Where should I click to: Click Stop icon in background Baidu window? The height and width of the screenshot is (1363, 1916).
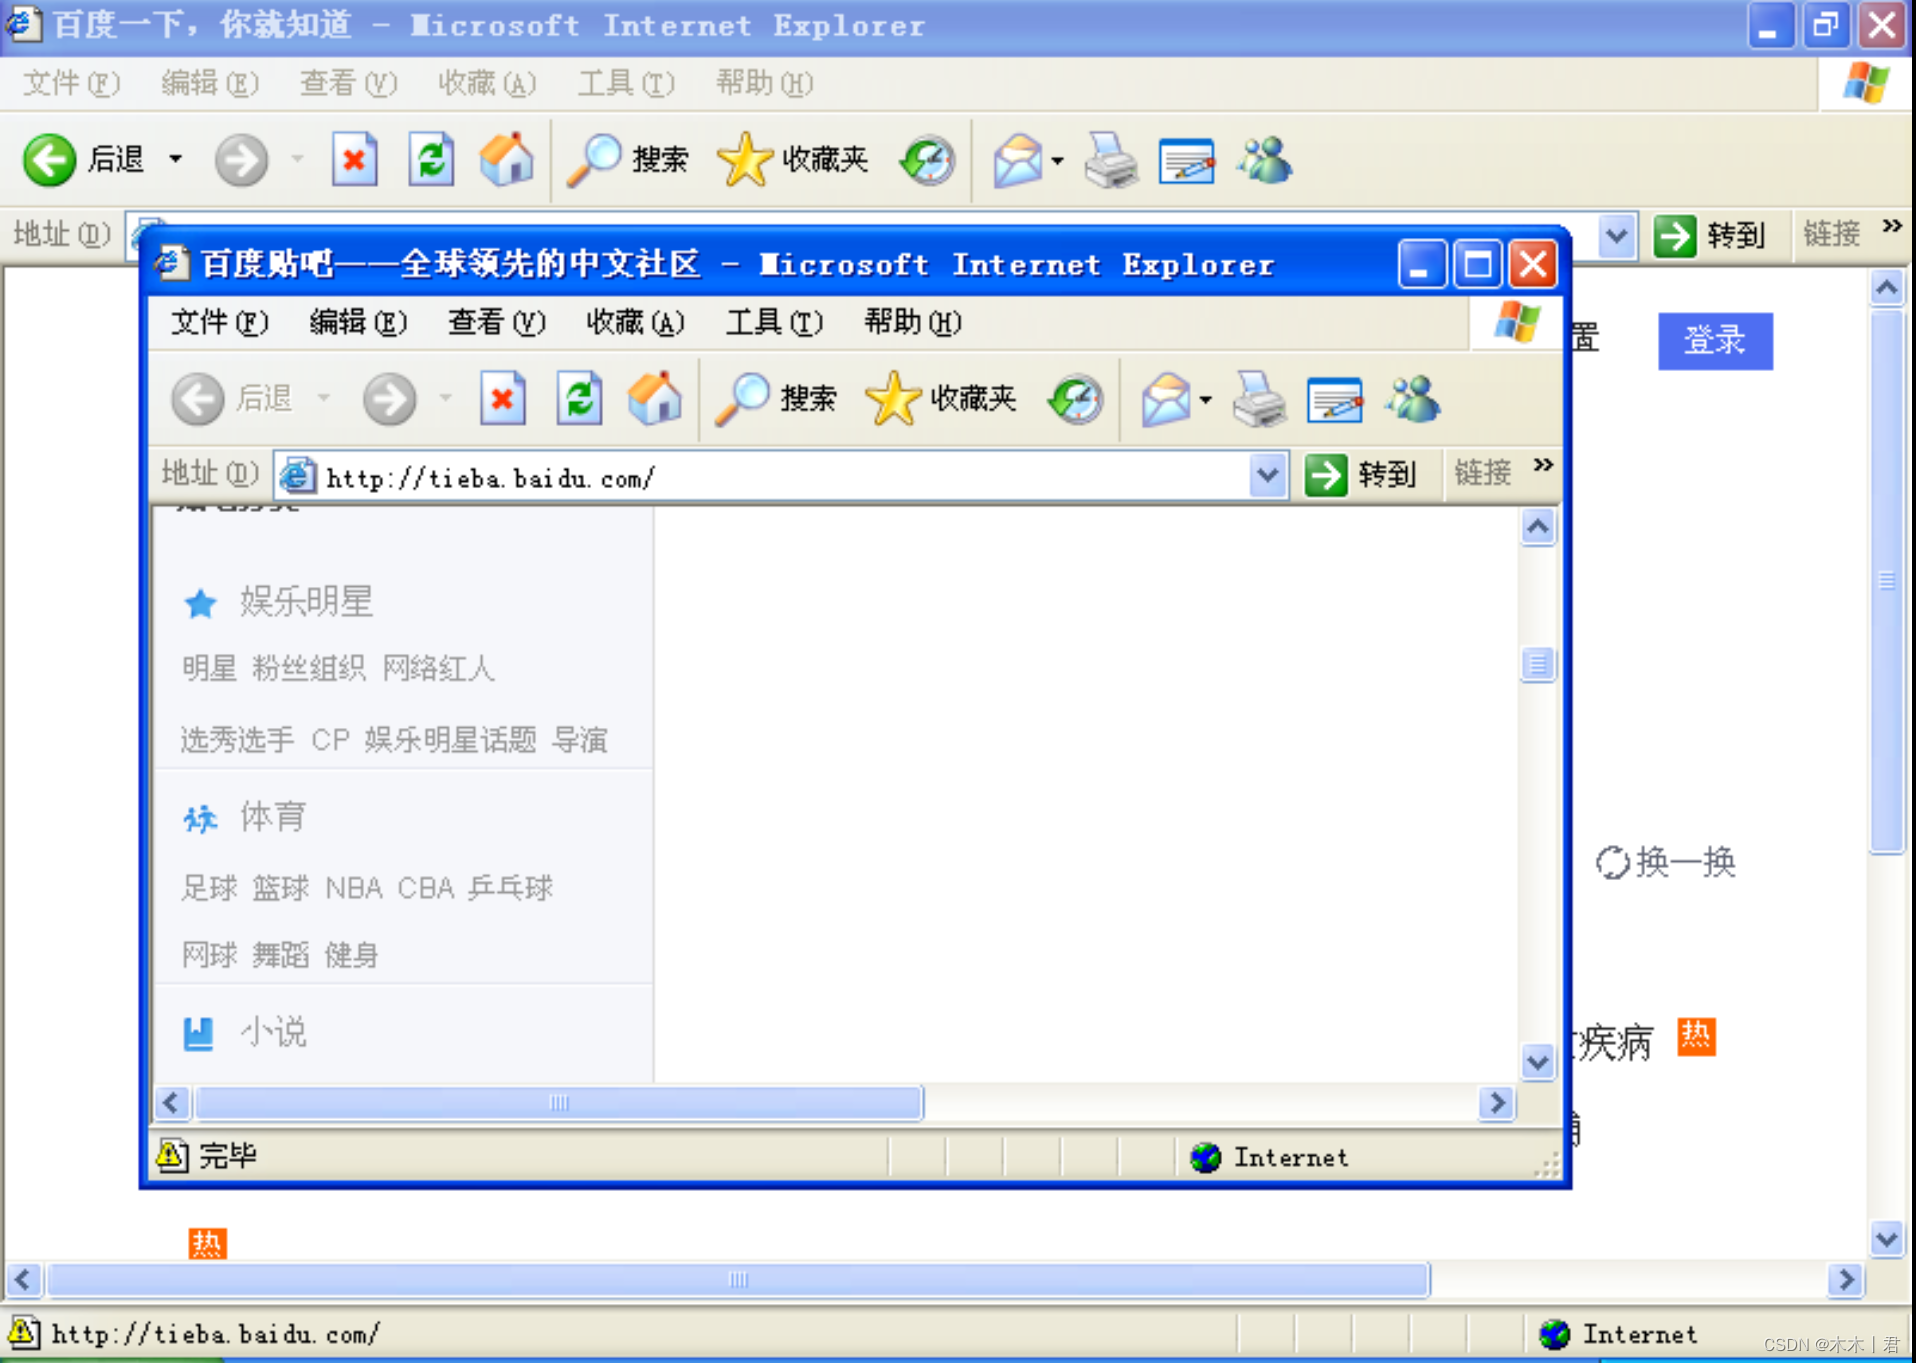[355, 160]
